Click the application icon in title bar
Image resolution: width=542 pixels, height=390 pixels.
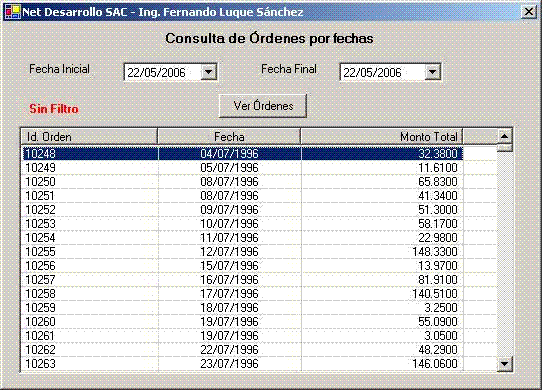click(x=12, y=12)
